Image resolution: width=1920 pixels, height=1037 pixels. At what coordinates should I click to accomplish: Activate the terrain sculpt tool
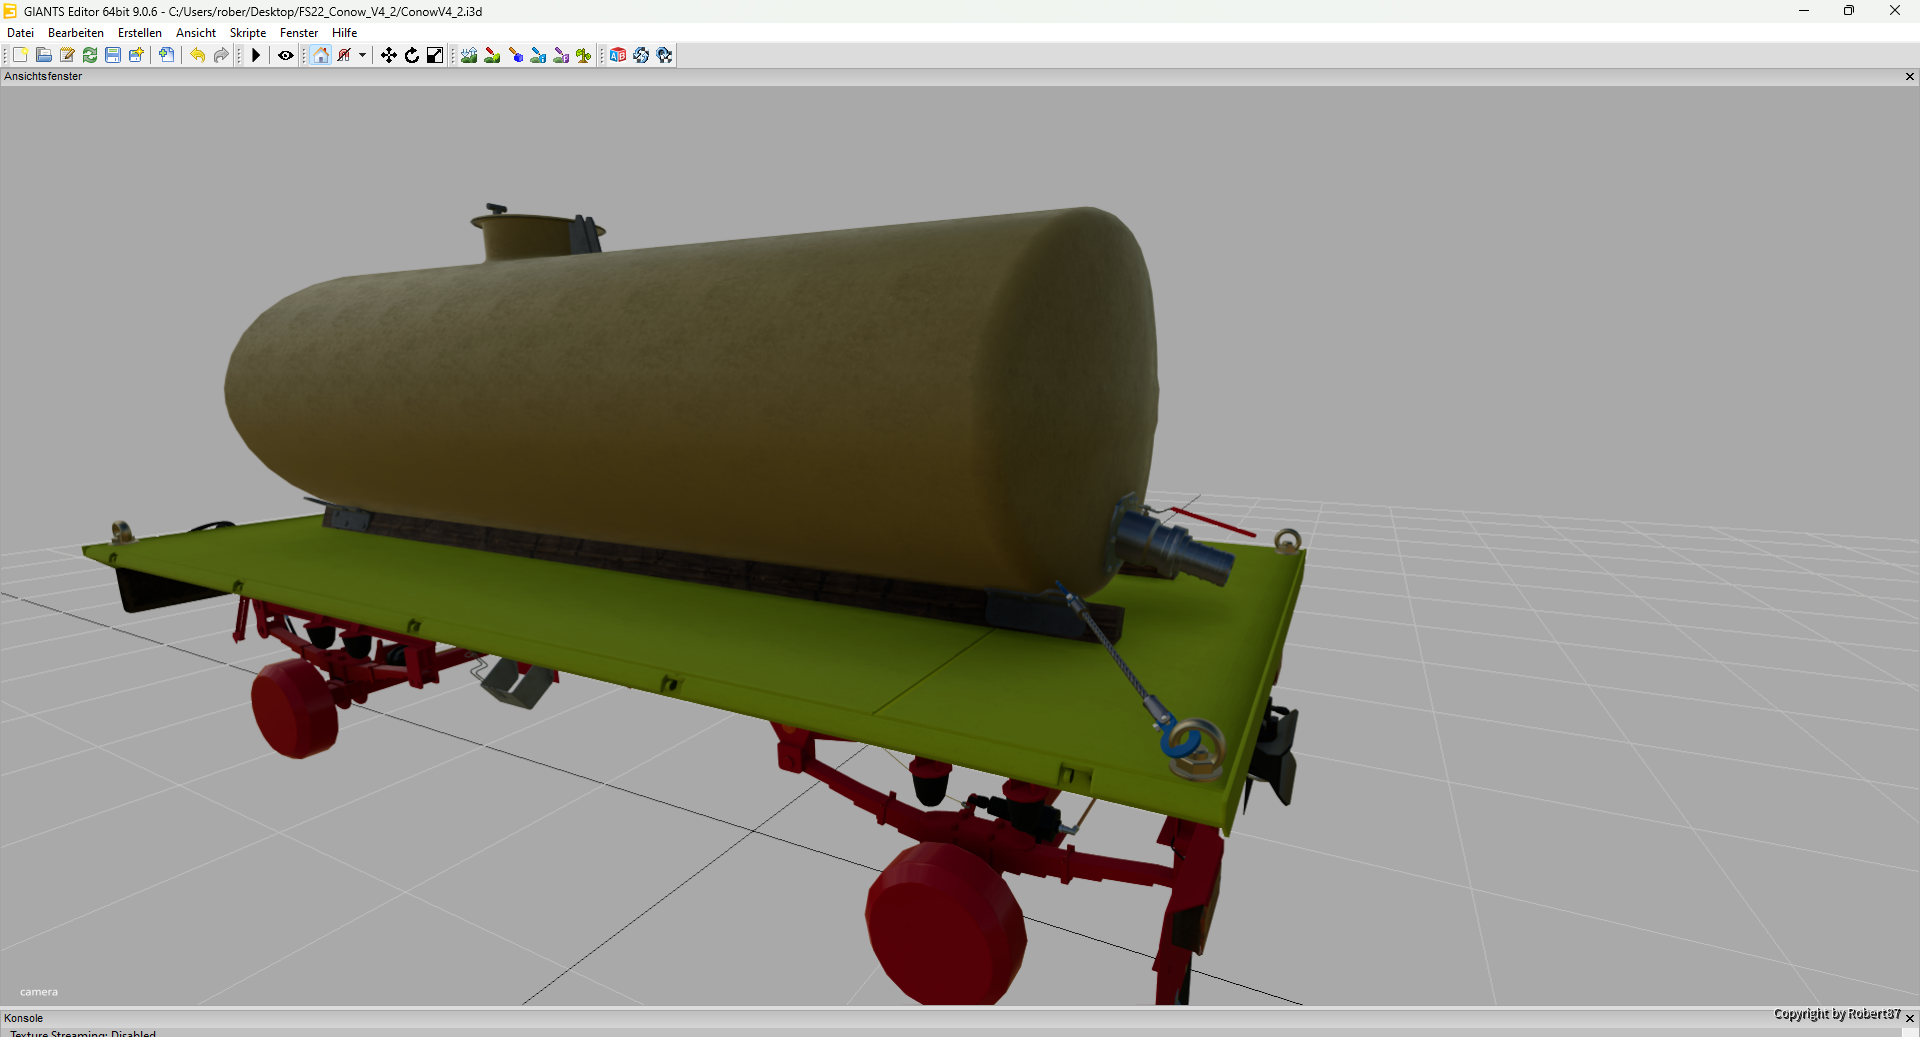[469, 55]
